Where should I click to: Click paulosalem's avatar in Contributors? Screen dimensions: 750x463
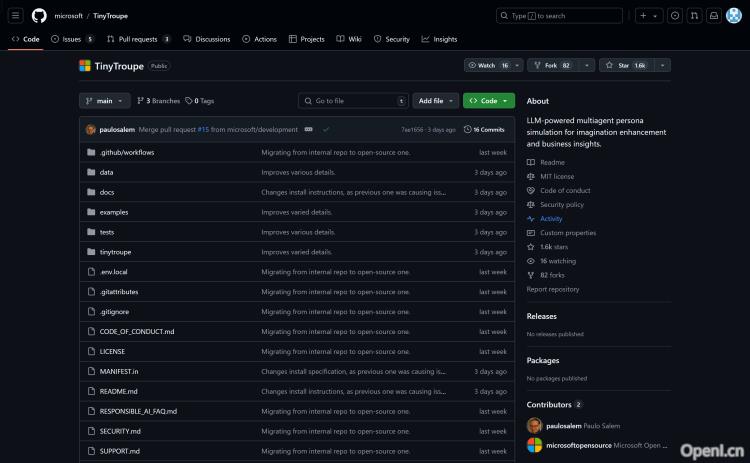[534, 425]
